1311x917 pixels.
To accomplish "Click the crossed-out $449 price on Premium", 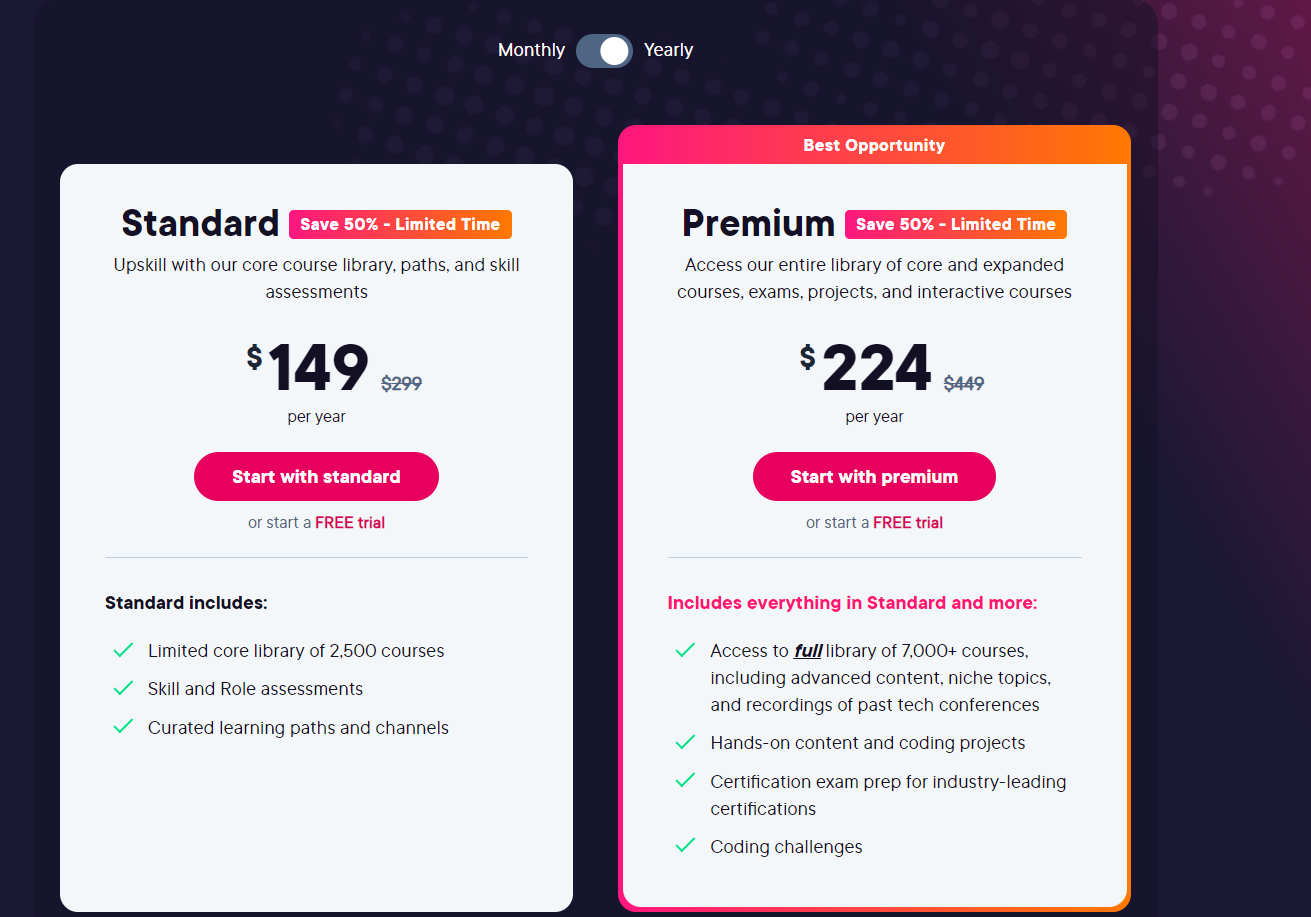I will pyautogui.click(x=963, y=382).
